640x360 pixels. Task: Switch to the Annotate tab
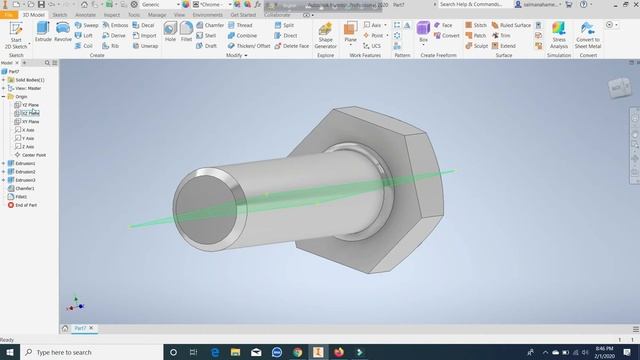85,15
